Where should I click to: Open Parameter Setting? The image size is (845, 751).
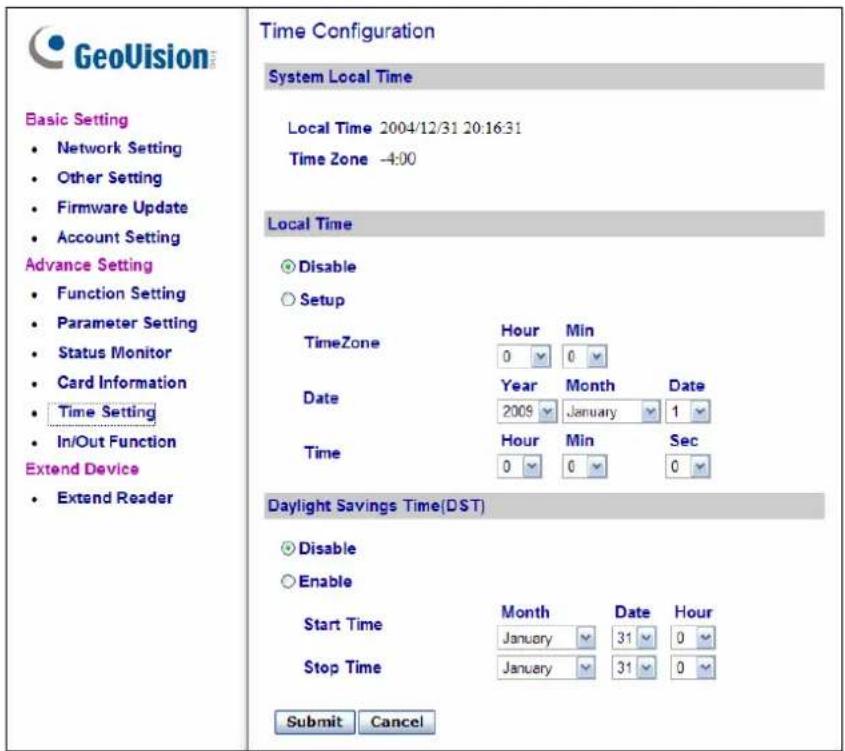click(x=127, y=323)
